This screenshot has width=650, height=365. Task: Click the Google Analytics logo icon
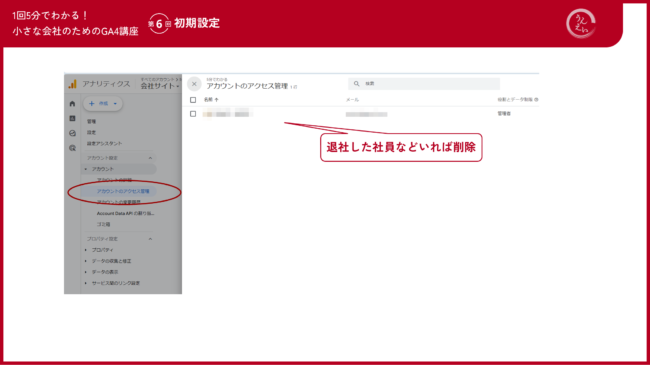(73, 84)
